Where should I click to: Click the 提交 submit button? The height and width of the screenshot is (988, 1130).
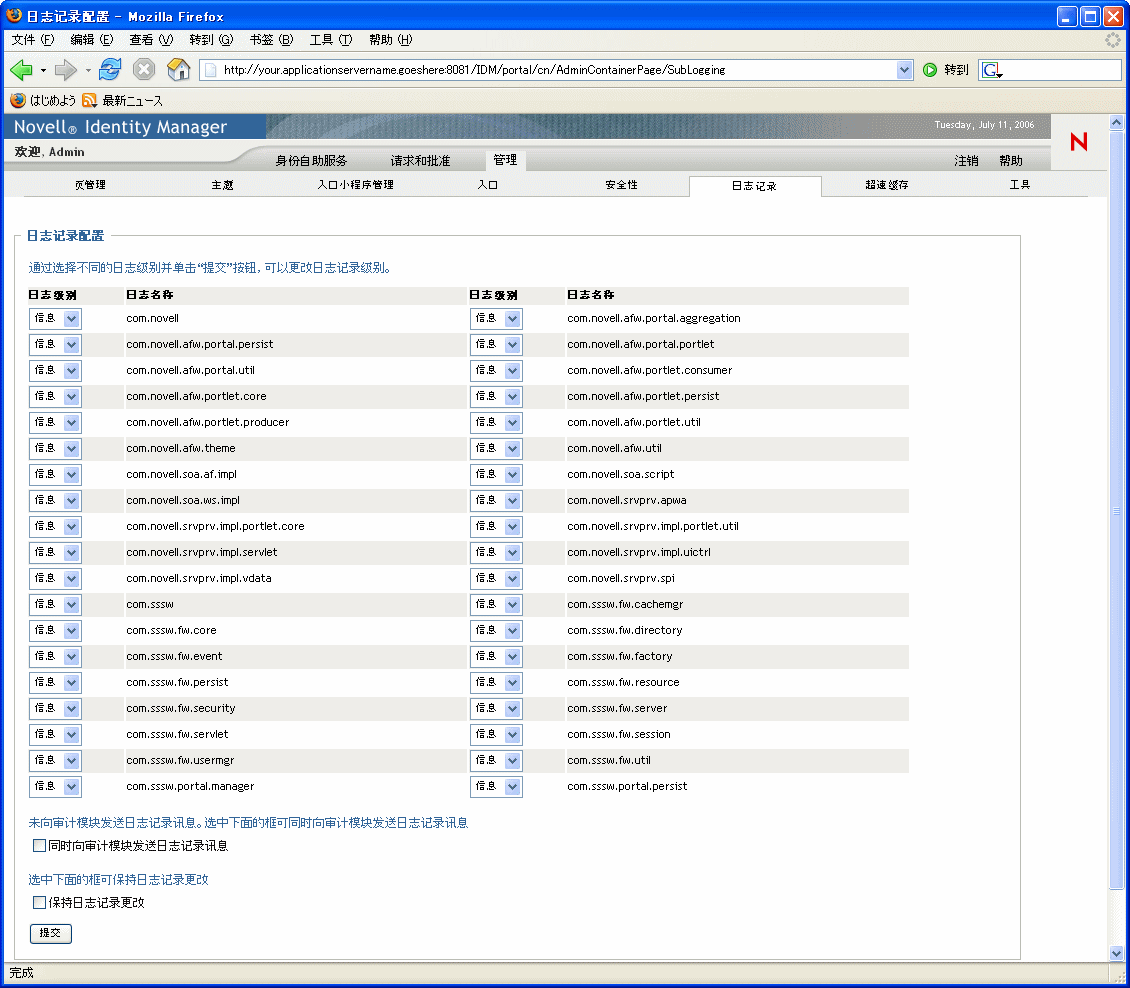tap(50, 933)
